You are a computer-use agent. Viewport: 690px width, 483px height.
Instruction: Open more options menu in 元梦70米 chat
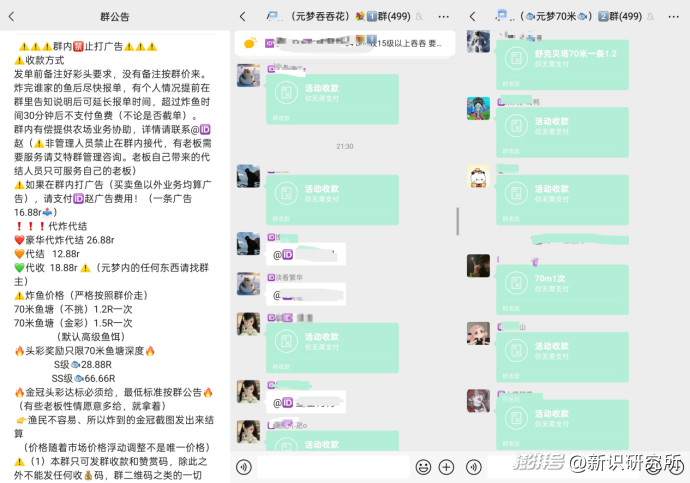point(674,17)
